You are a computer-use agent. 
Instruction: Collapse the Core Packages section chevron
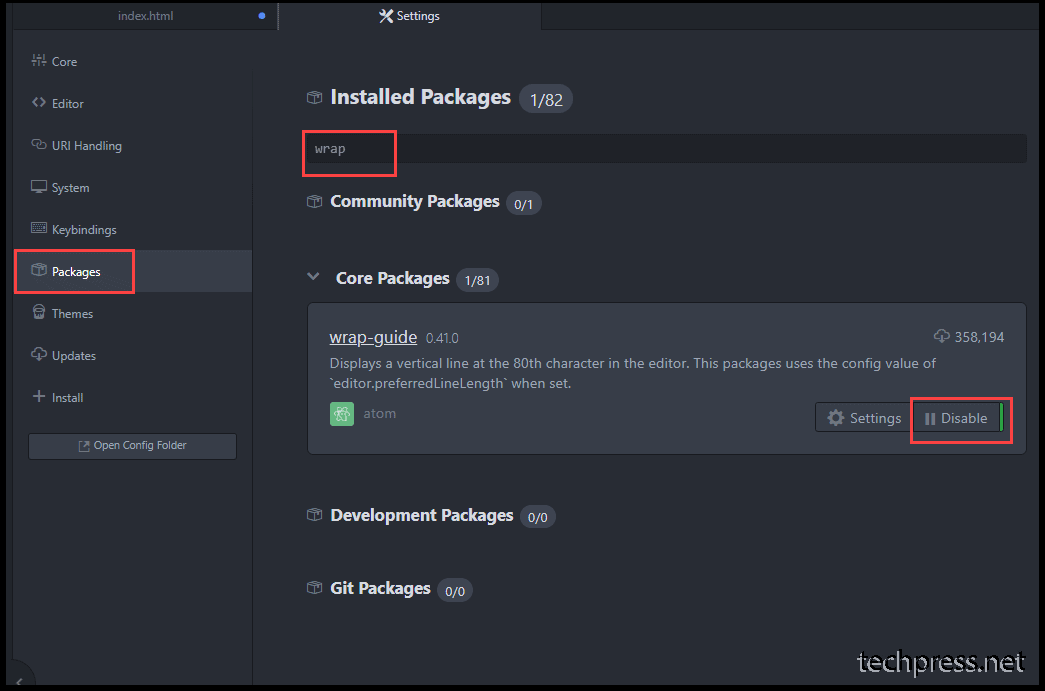[313, 276]
